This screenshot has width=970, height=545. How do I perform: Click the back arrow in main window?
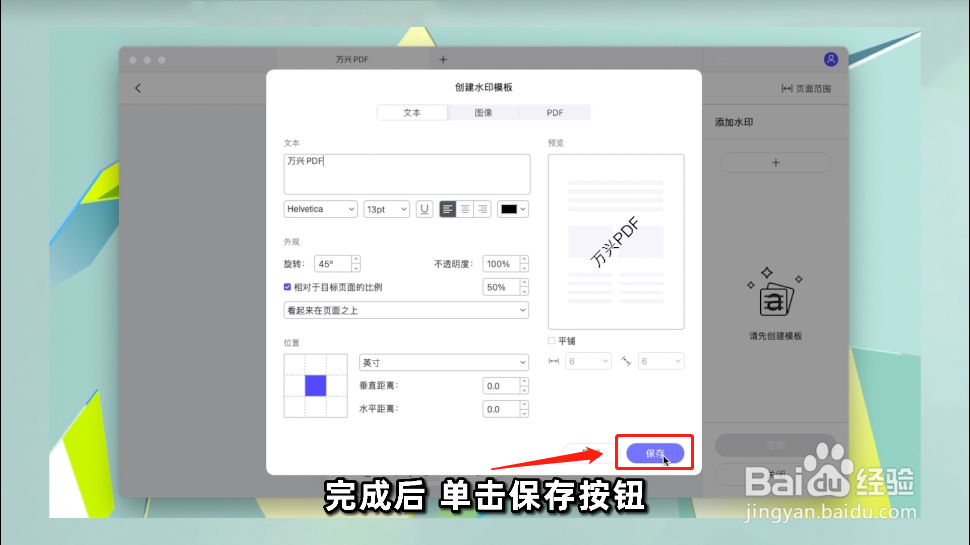click(x=138, y=88)
